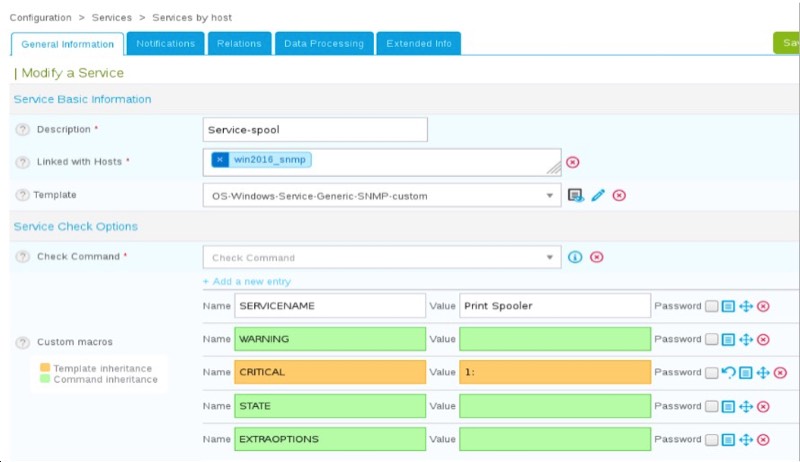Image resolution: width=800 pixels, height=462 pixels.
Task: Click the description icon on WARNING macro row
Action: pyautogui.click(x=729, y=340)
